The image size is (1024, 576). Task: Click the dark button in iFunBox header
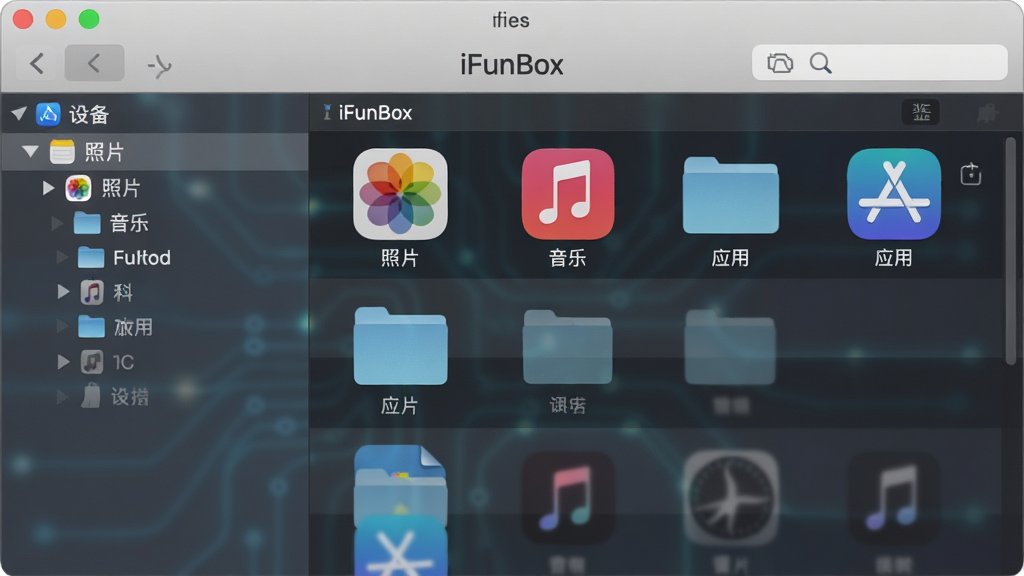click(921, 112)
